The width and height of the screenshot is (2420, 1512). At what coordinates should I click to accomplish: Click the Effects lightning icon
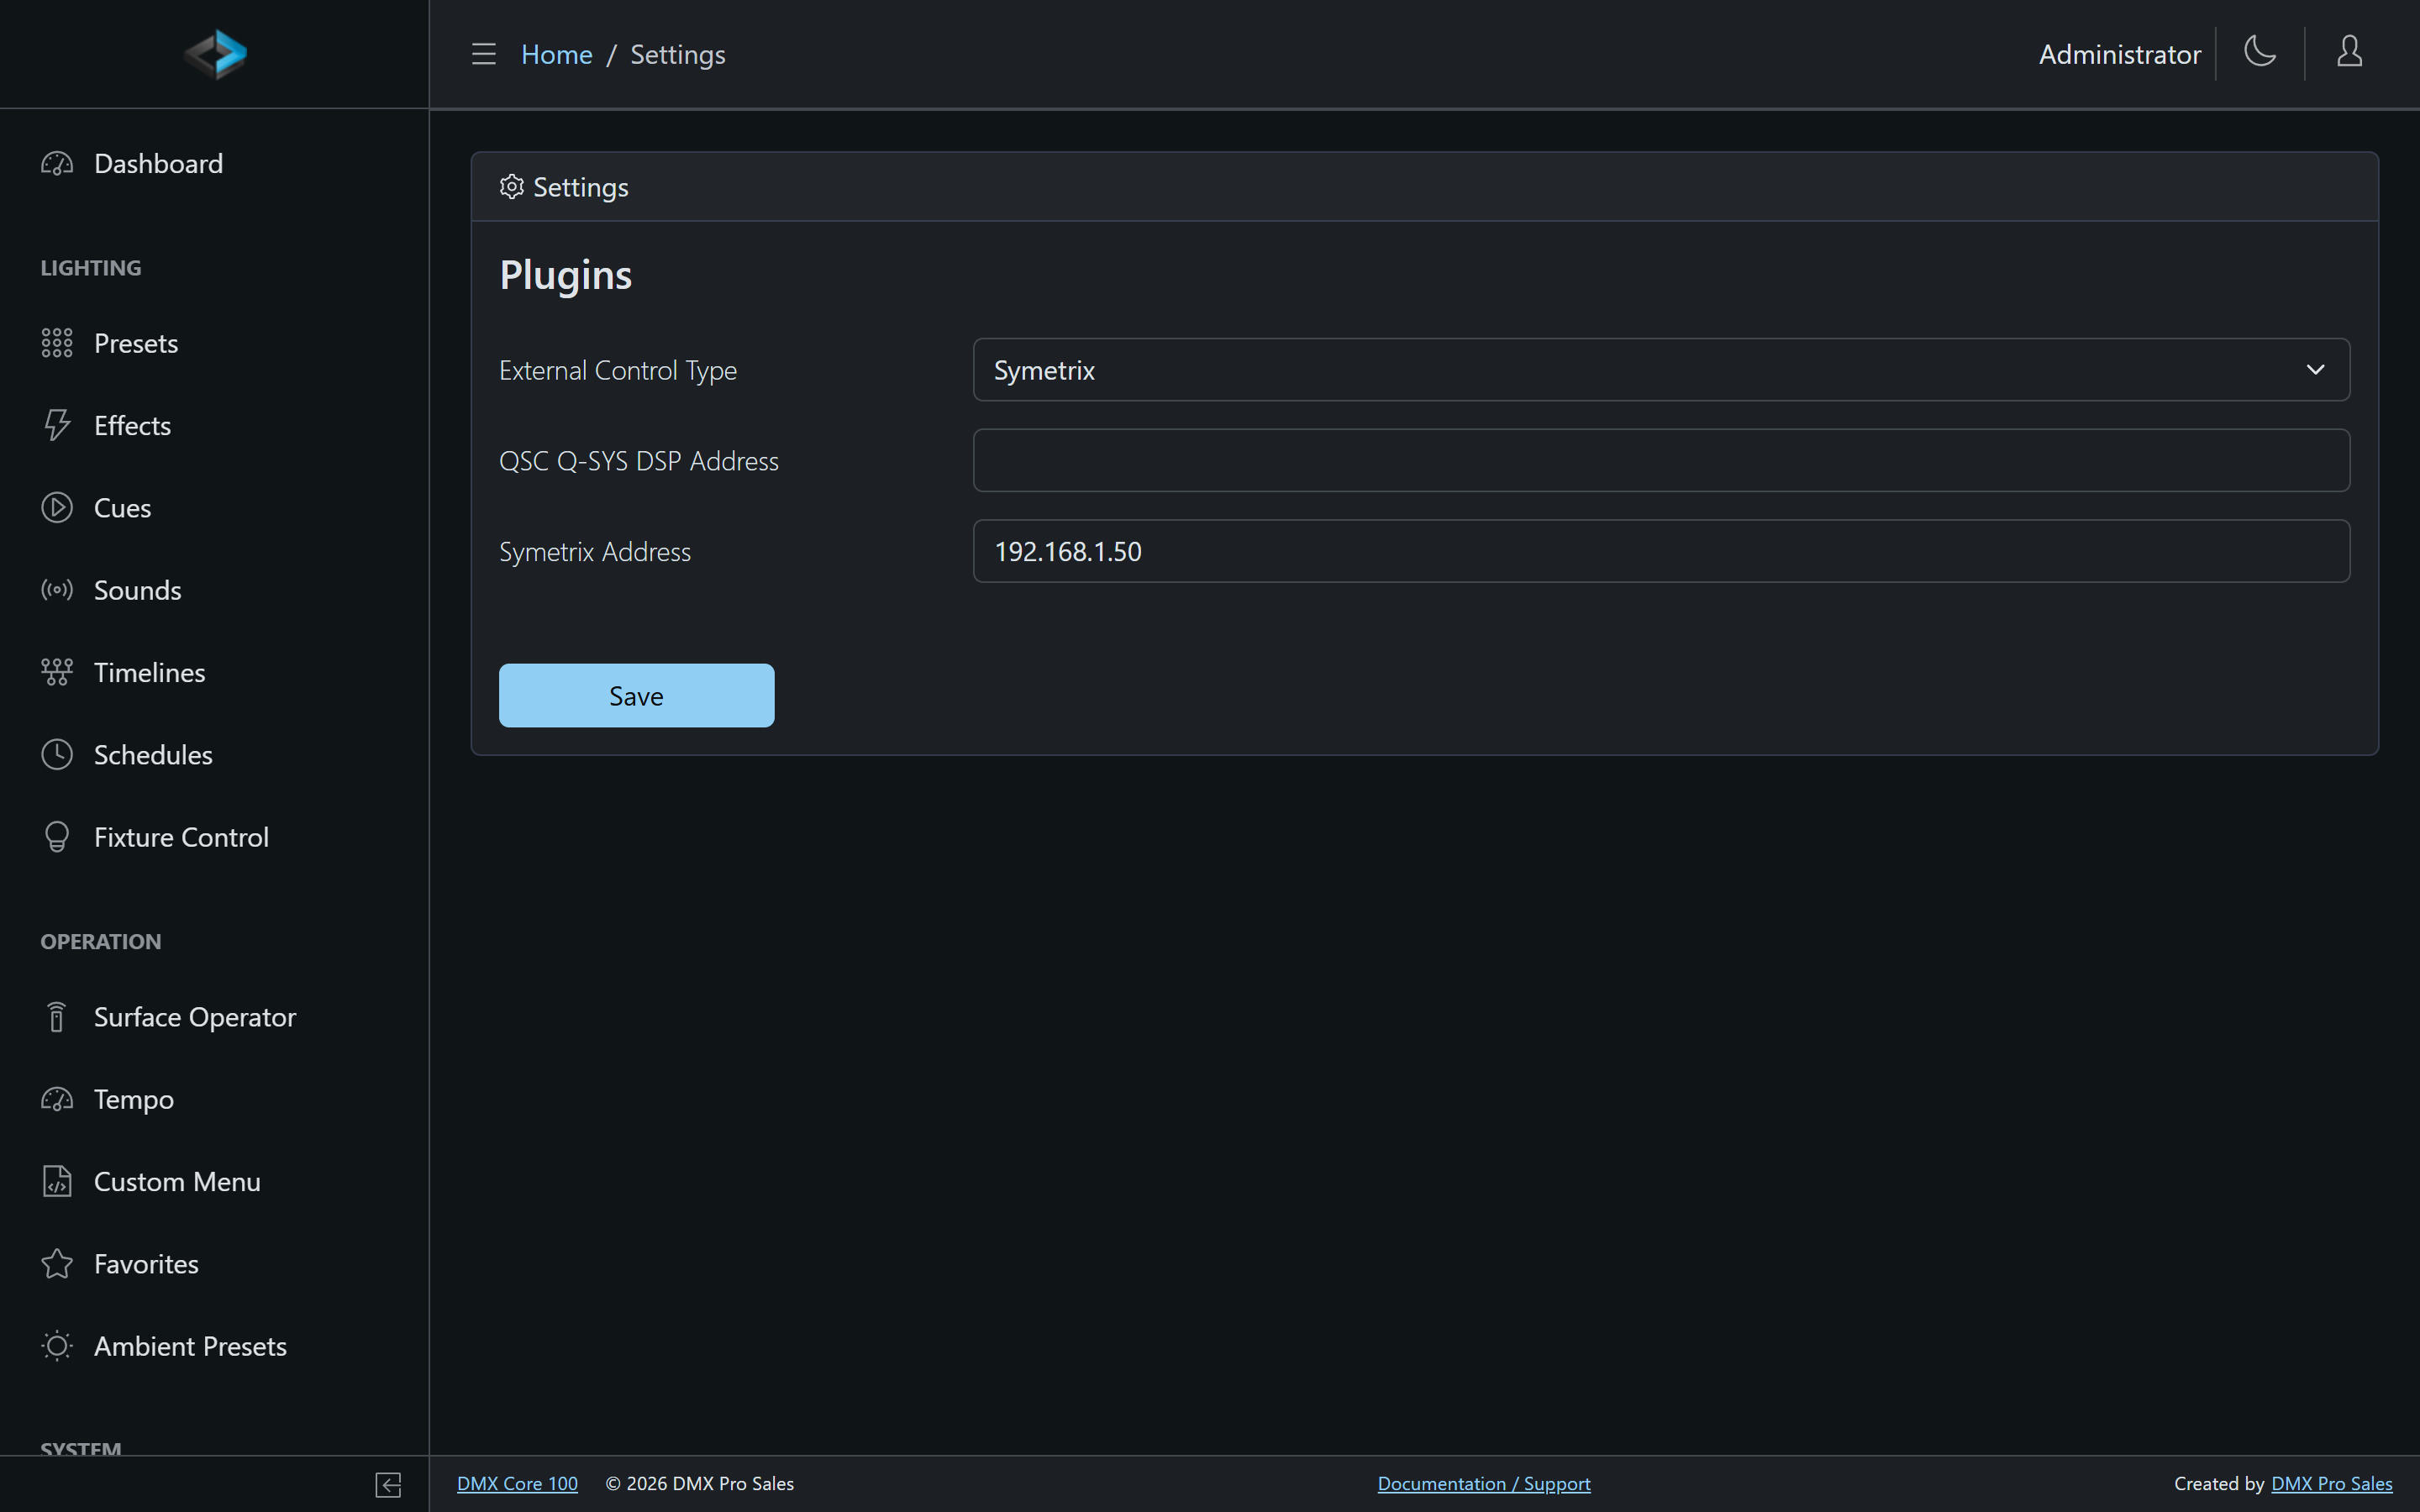(x=57, y=425)
